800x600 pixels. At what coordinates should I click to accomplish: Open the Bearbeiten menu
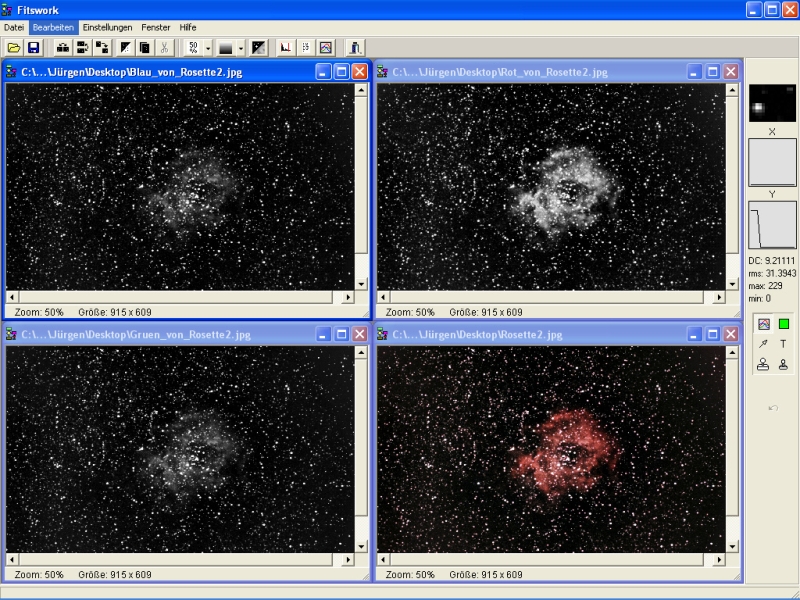(x=53, y=27)
